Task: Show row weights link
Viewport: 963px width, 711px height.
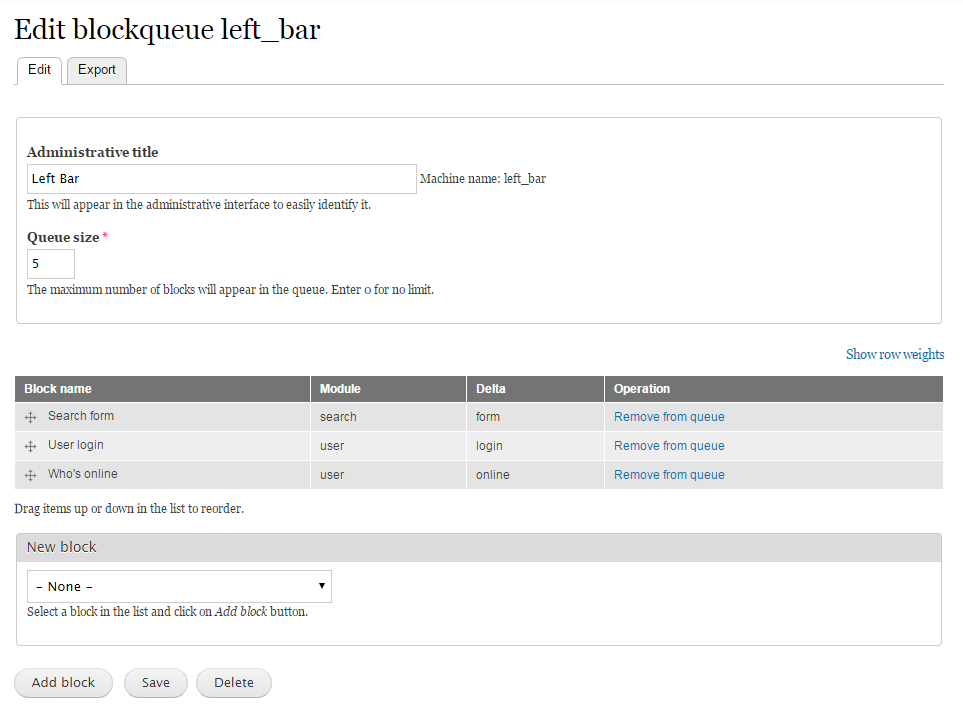Action: coord(895,354)
